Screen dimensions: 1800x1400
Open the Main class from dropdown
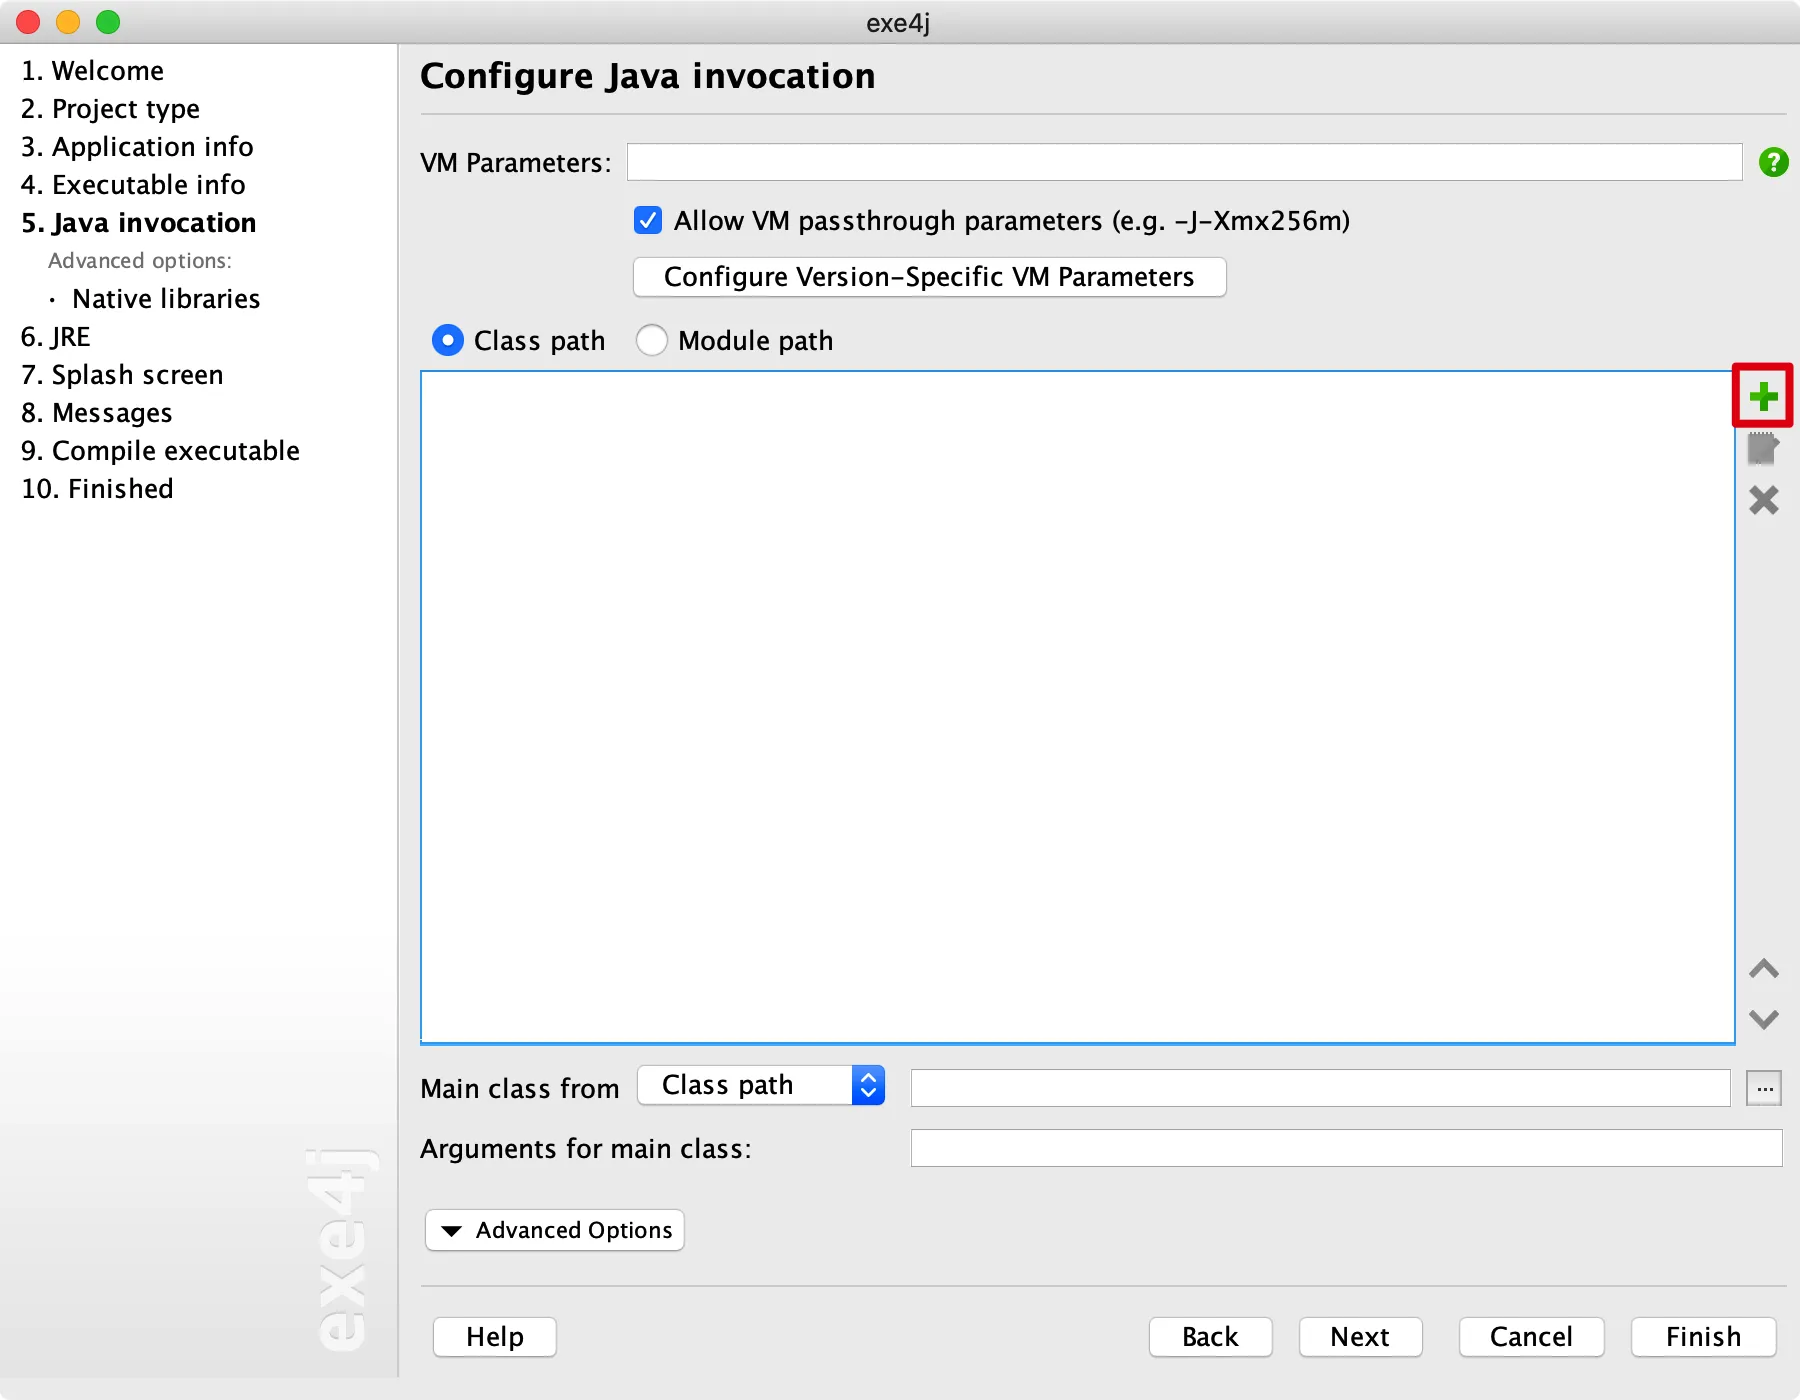(x=761, y=1085)
